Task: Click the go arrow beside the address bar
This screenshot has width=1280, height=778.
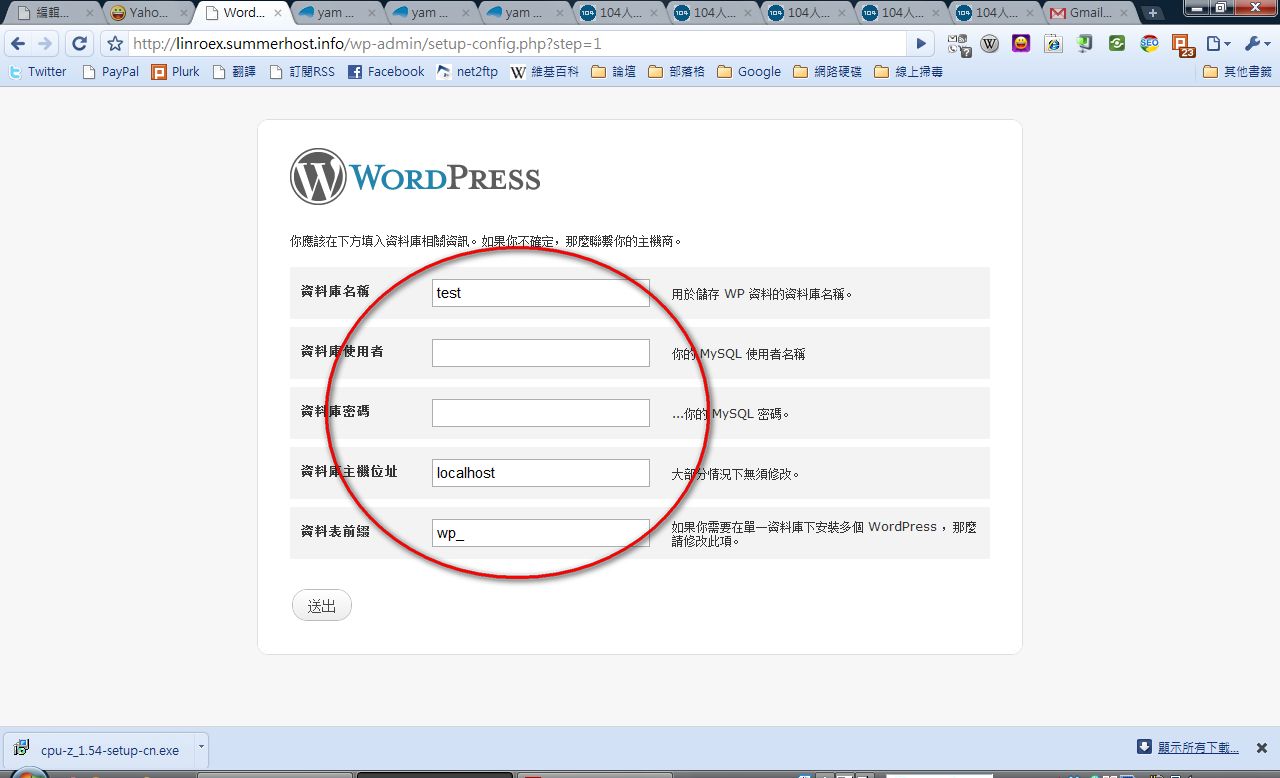Action: coord(922,44)
